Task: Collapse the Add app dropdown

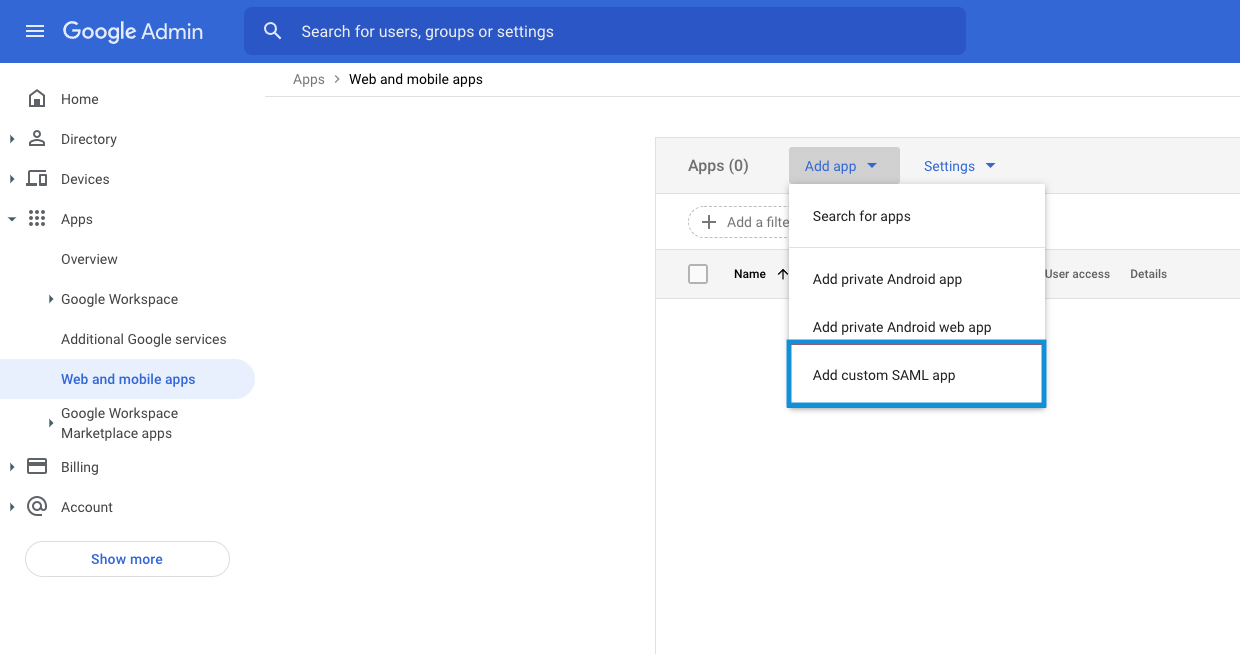Action: click(843, 166)
